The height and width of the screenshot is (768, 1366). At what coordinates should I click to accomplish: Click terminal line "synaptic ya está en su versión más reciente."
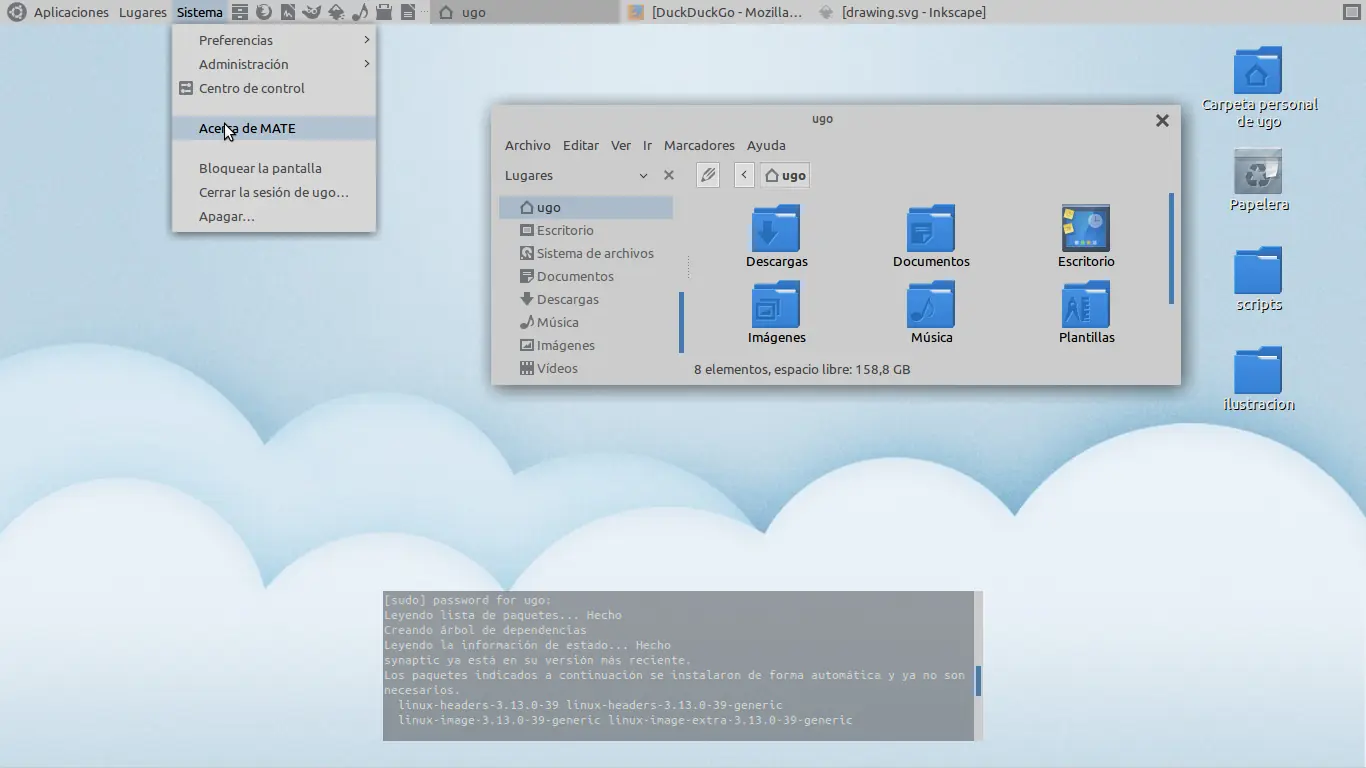(x=537, y=660)
